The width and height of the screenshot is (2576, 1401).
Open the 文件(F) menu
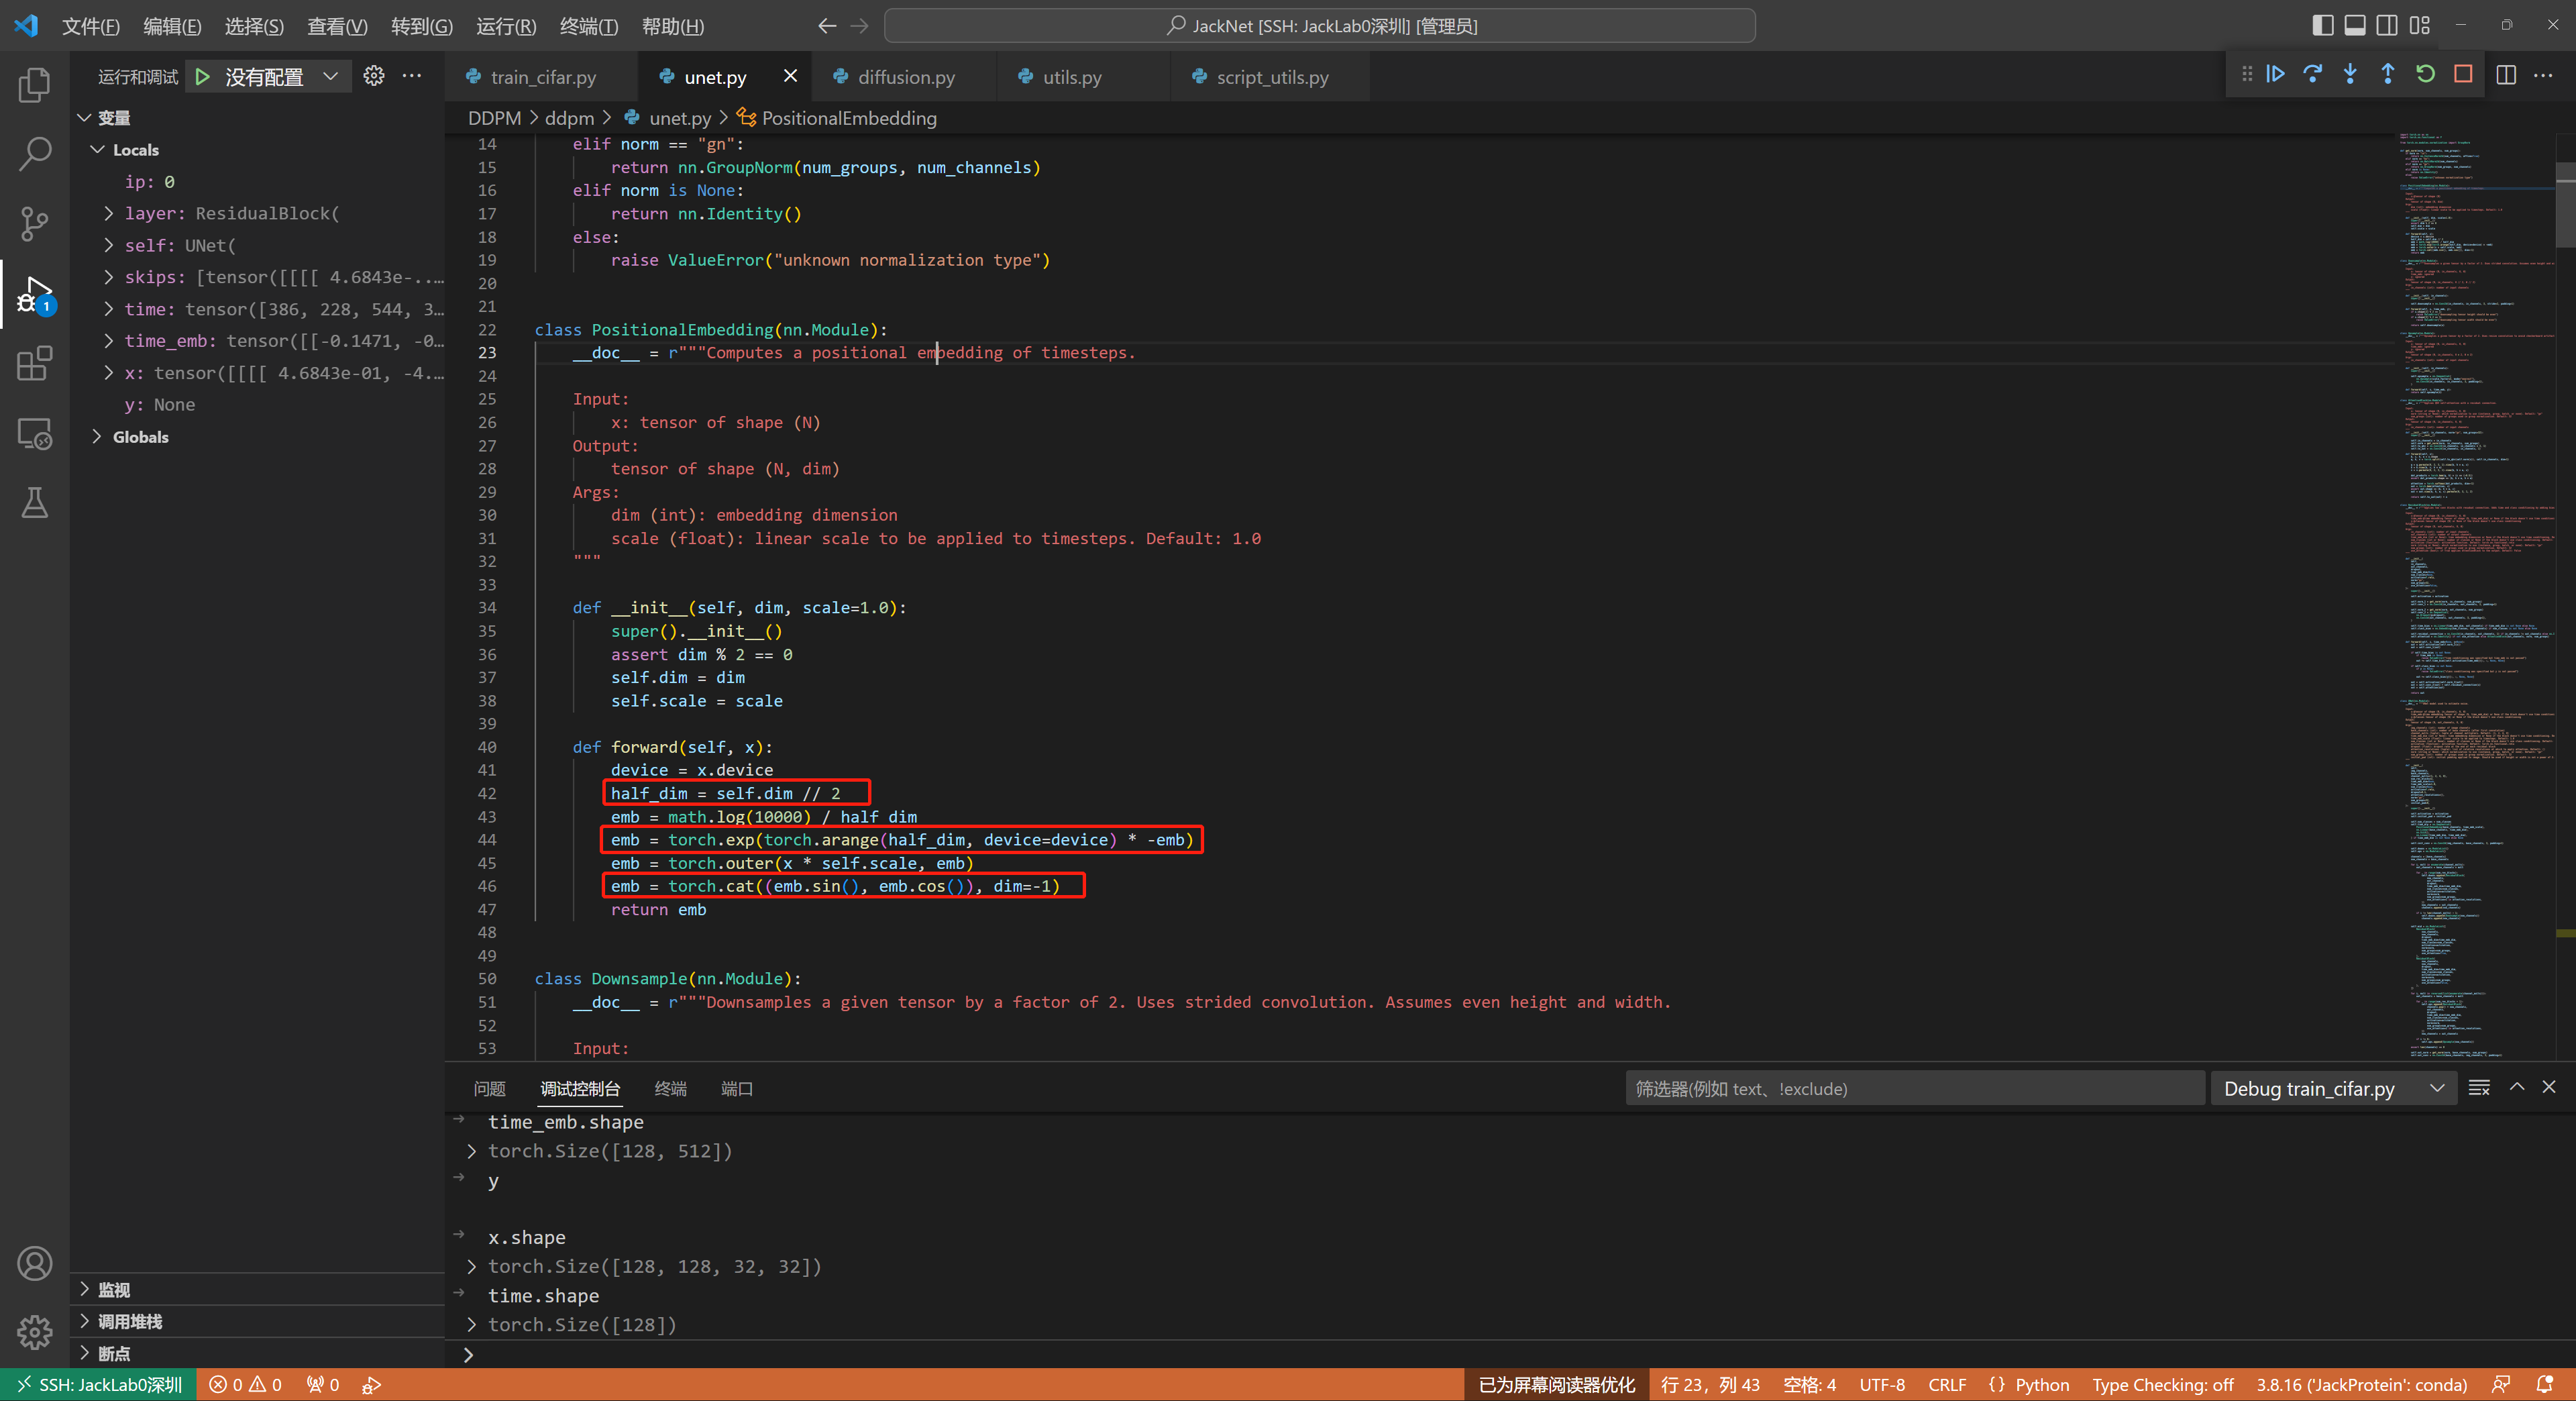pos(90,26)
